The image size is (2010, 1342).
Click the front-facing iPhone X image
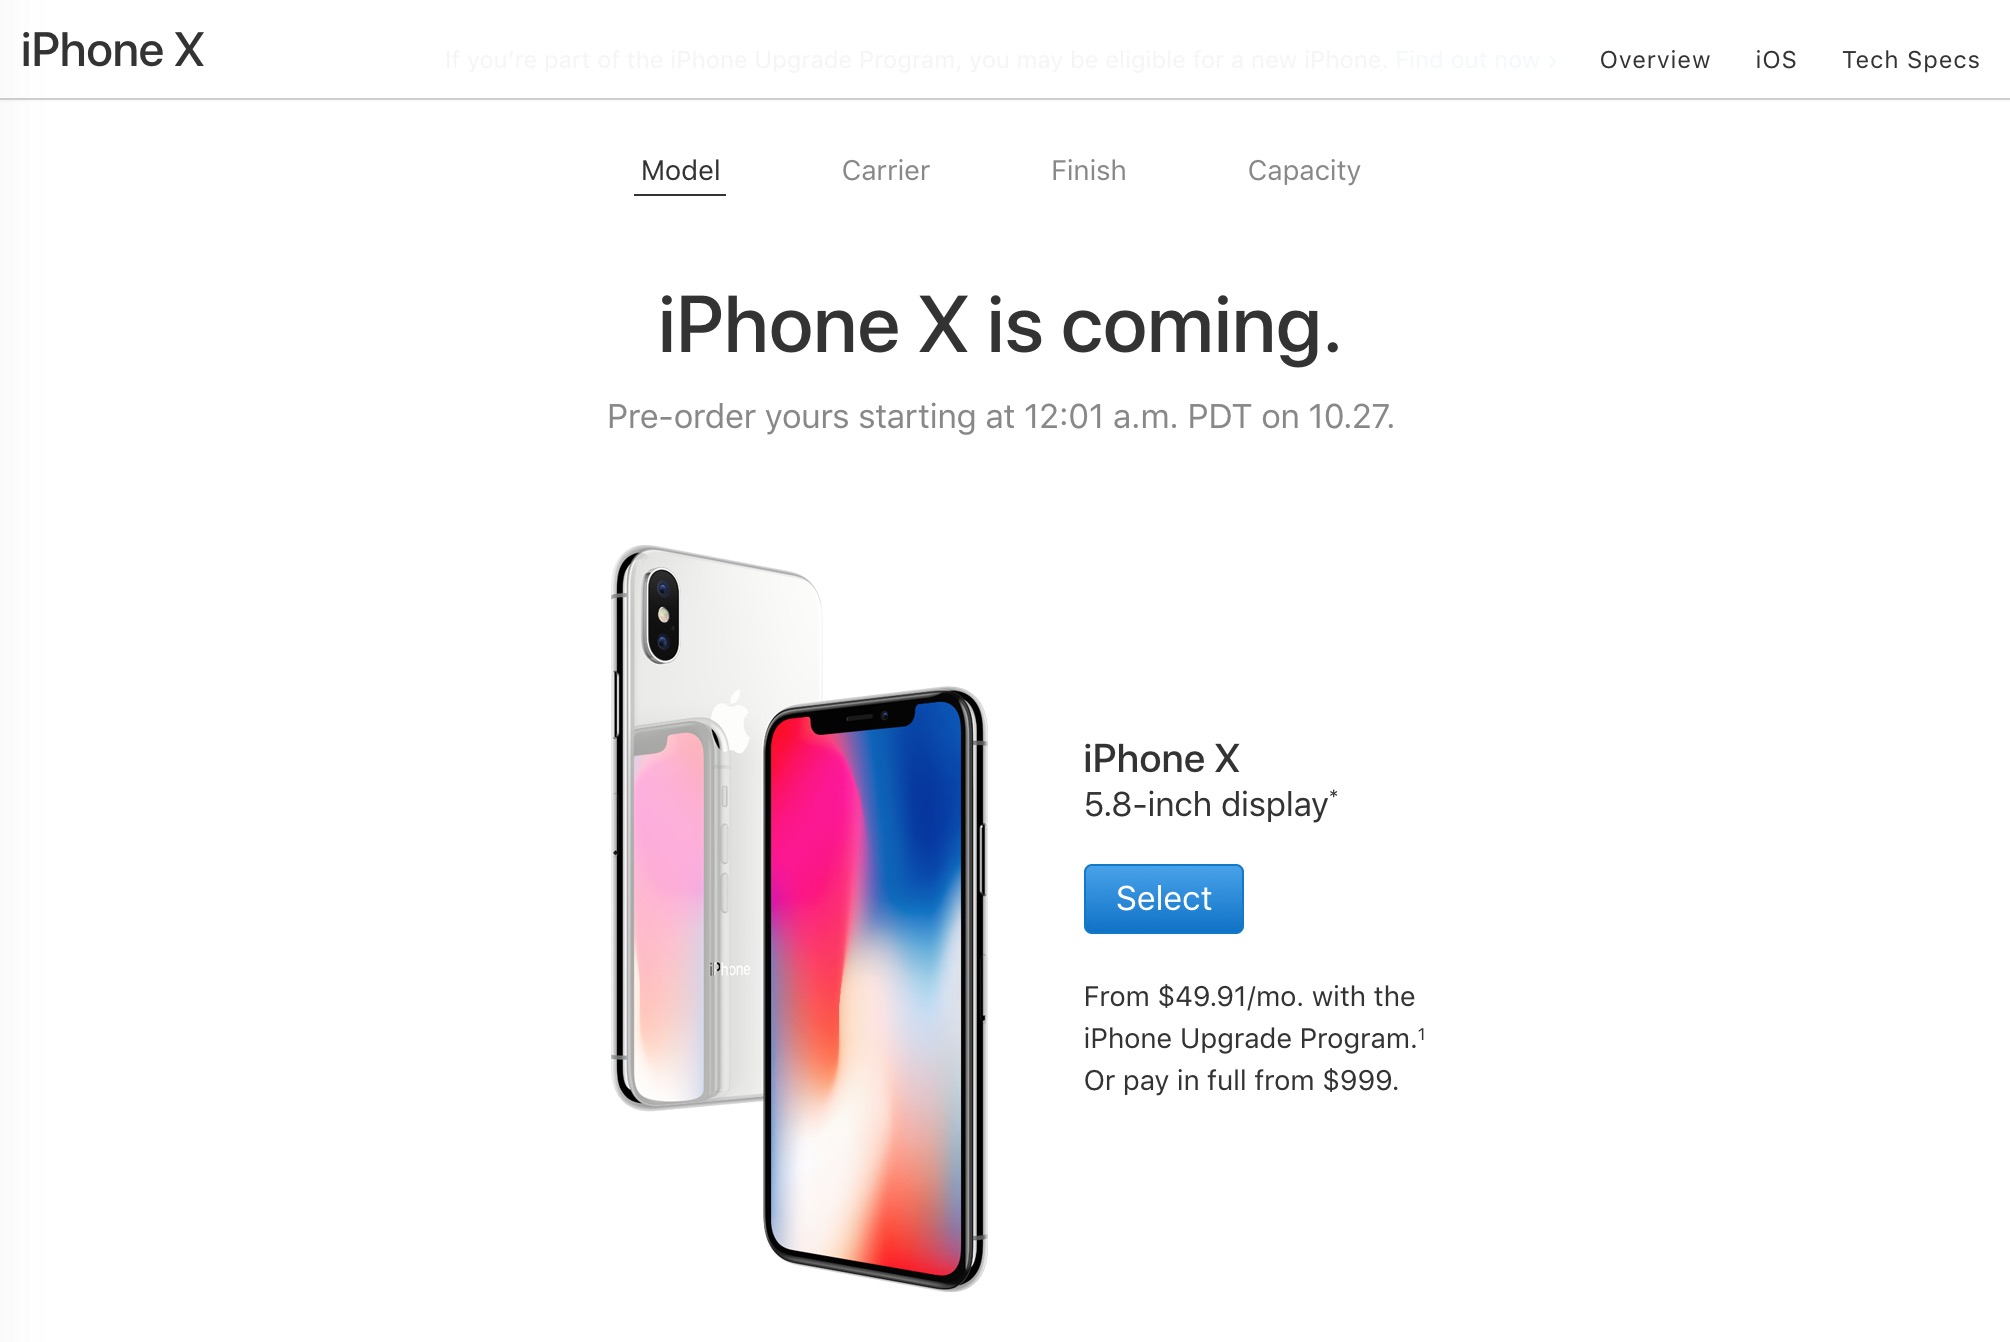(875, 988)
